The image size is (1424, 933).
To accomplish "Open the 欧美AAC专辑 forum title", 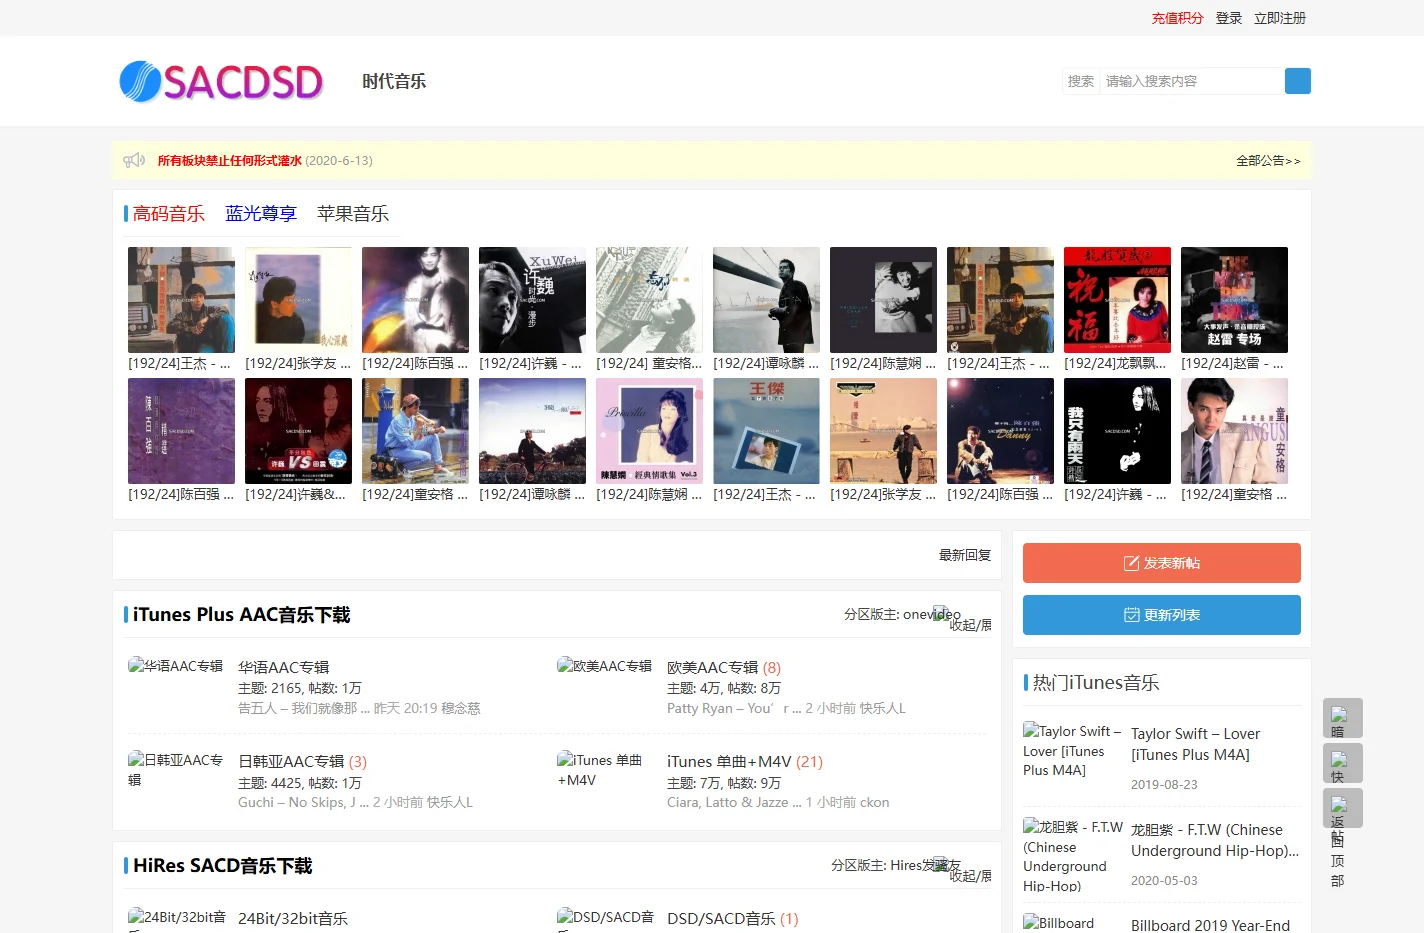I will 712,667.
